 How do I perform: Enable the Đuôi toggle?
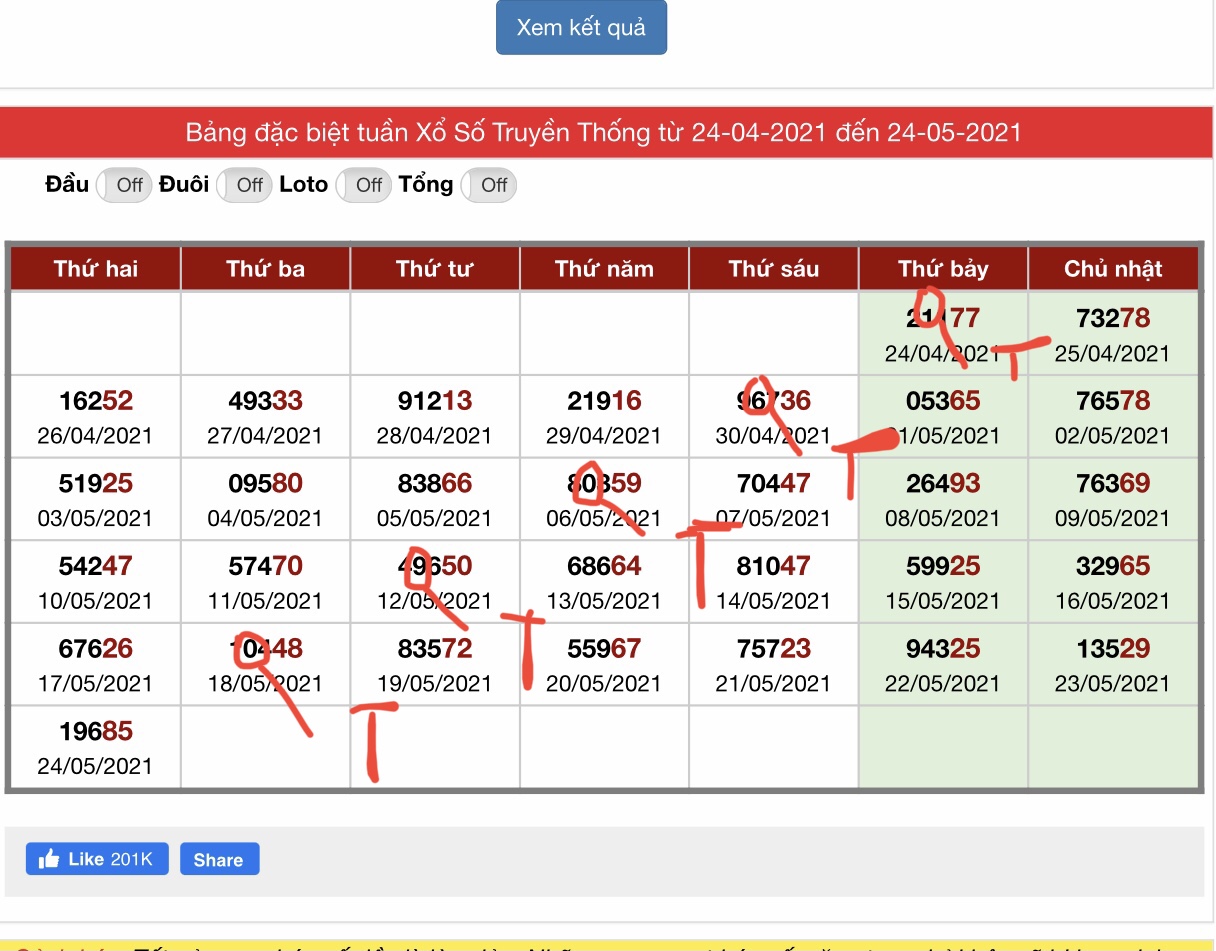pyautogui.click(x=244, y=185)
